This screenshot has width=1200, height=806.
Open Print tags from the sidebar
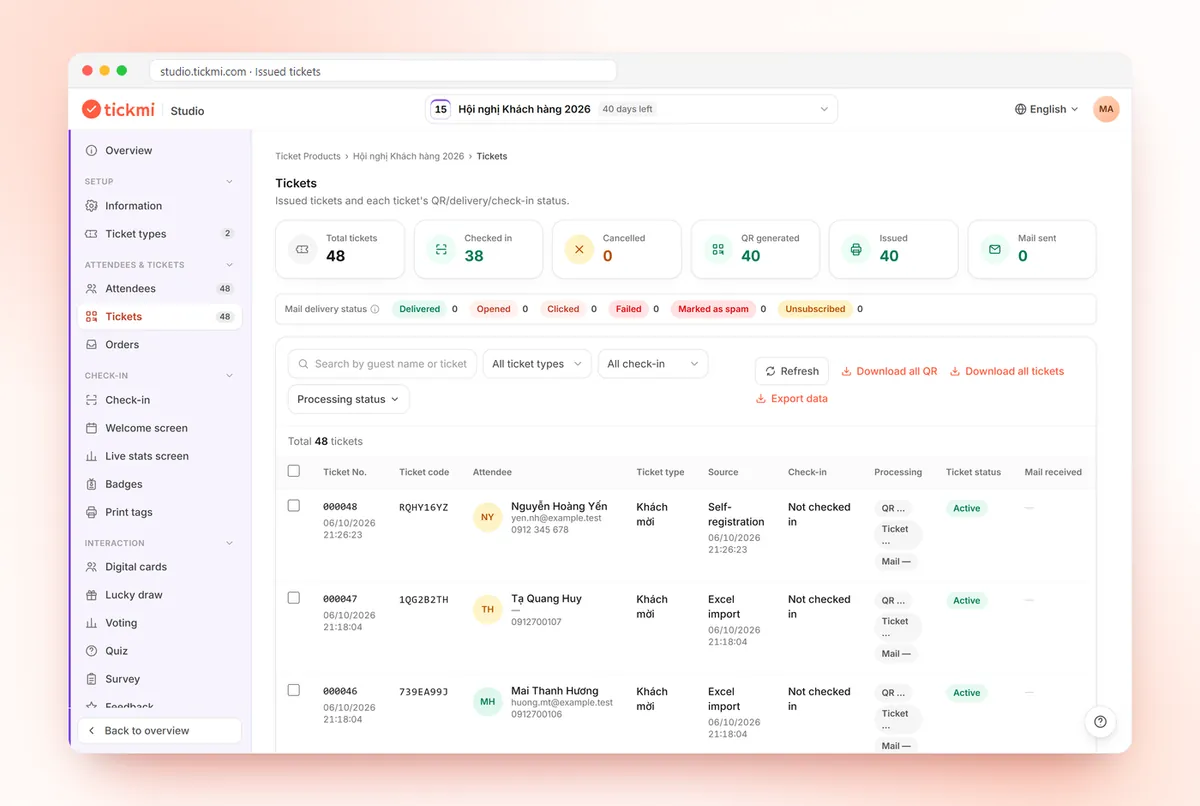click(x=159, y=512)
